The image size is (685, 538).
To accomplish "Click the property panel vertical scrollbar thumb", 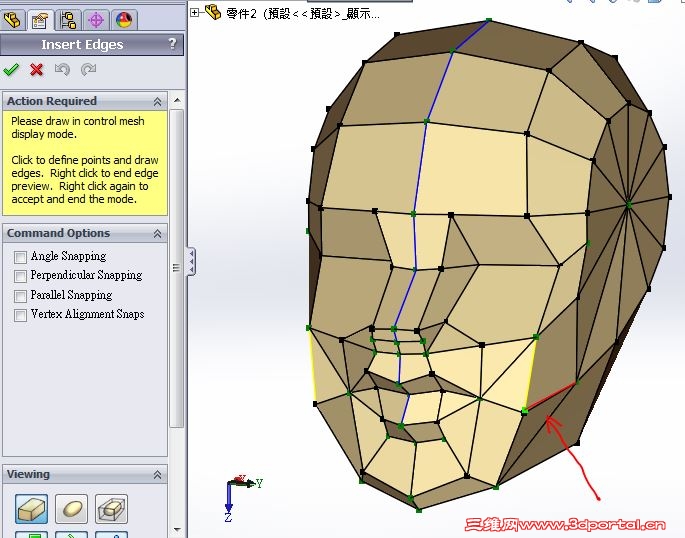I will click(x=177, y=269).
